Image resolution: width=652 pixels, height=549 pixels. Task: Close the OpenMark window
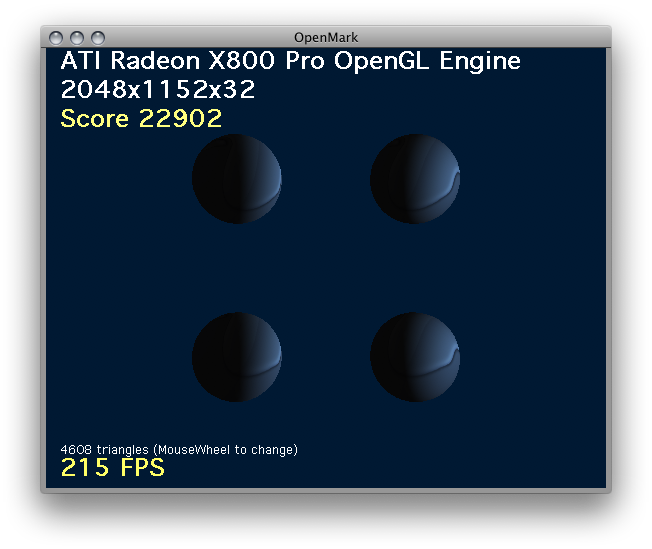point(56,38)
